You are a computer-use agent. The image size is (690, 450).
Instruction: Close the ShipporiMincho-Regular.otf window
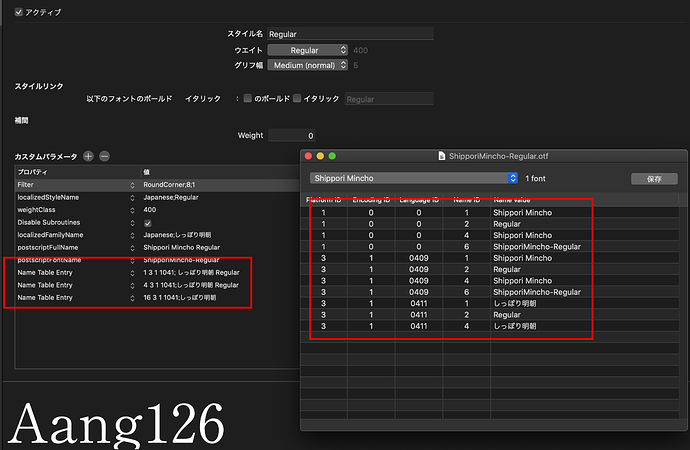(308, 156)
